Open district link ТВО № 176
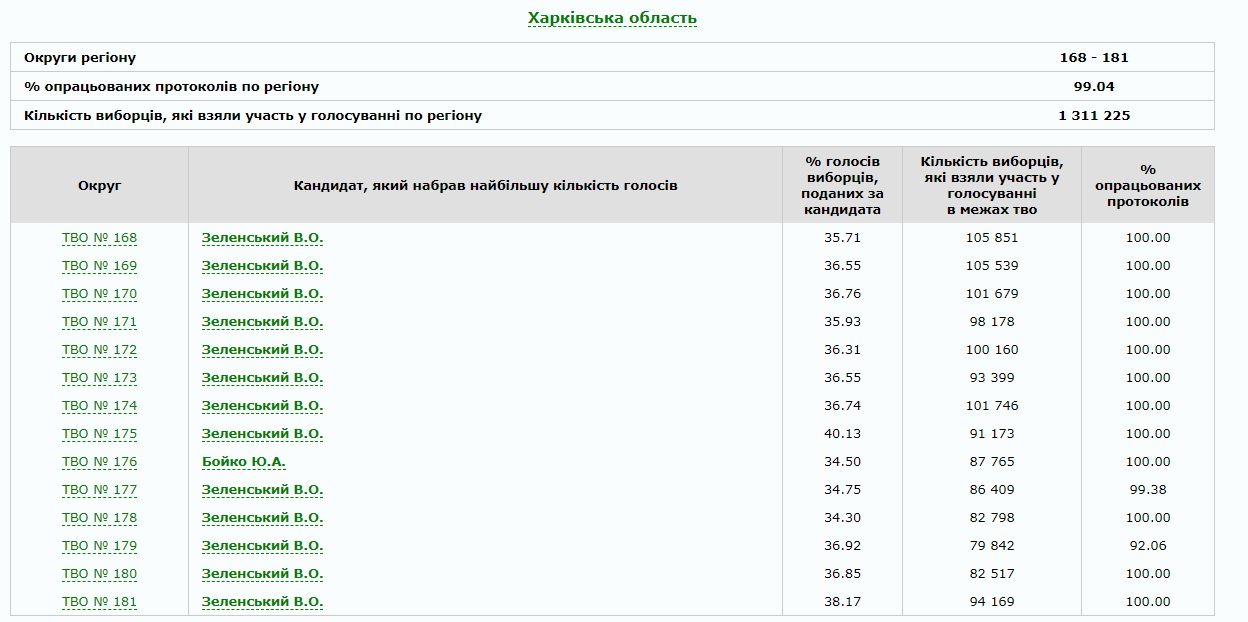The width and height of the screenshot is (1248, 622). point(99,462)
